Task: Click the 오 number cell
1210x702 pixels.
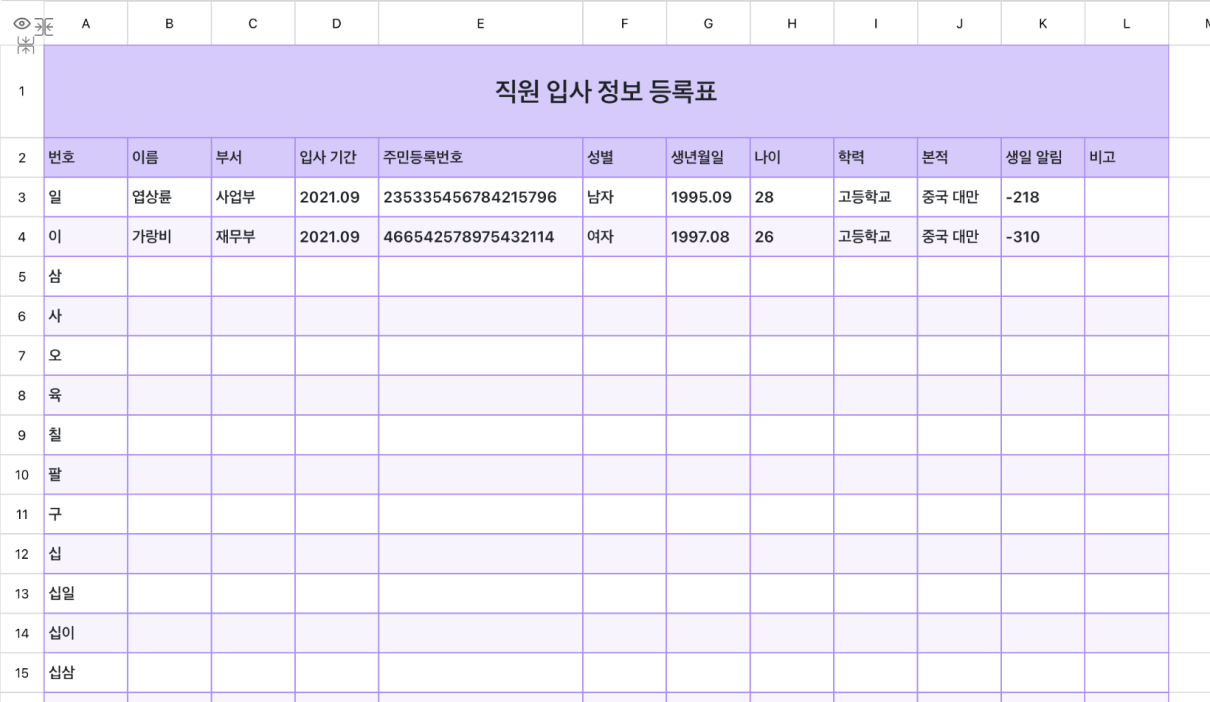Action: pyautogui.click(x=86, y=356)
